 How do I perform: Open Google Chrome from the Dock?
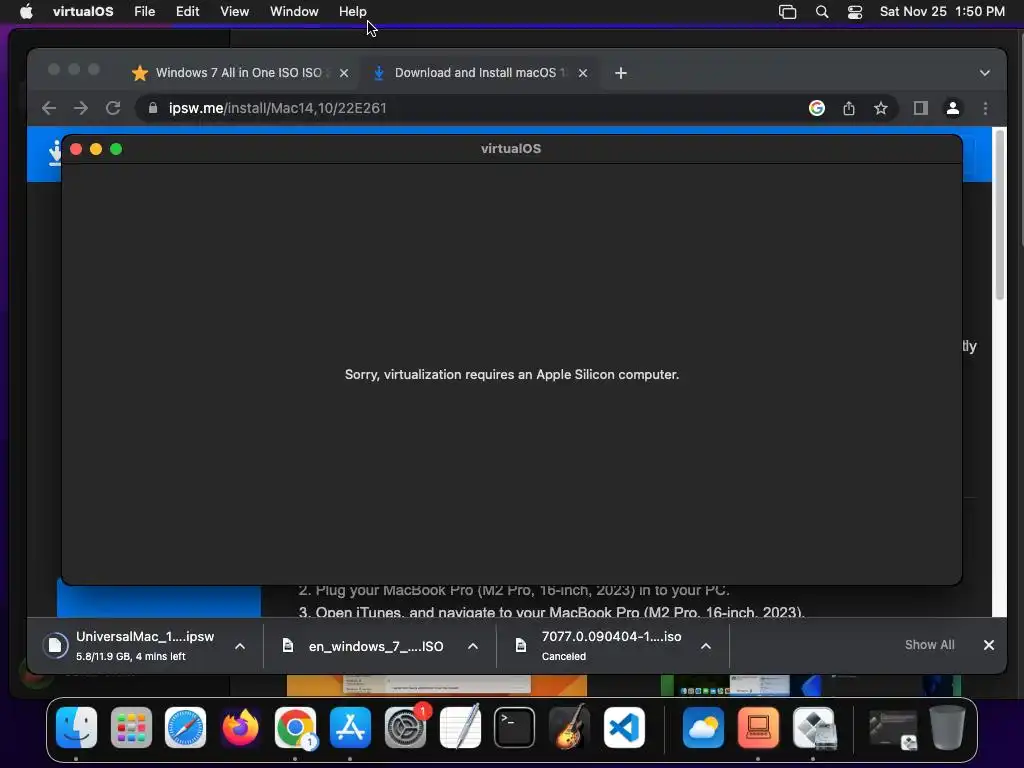(x=295, y=728)
